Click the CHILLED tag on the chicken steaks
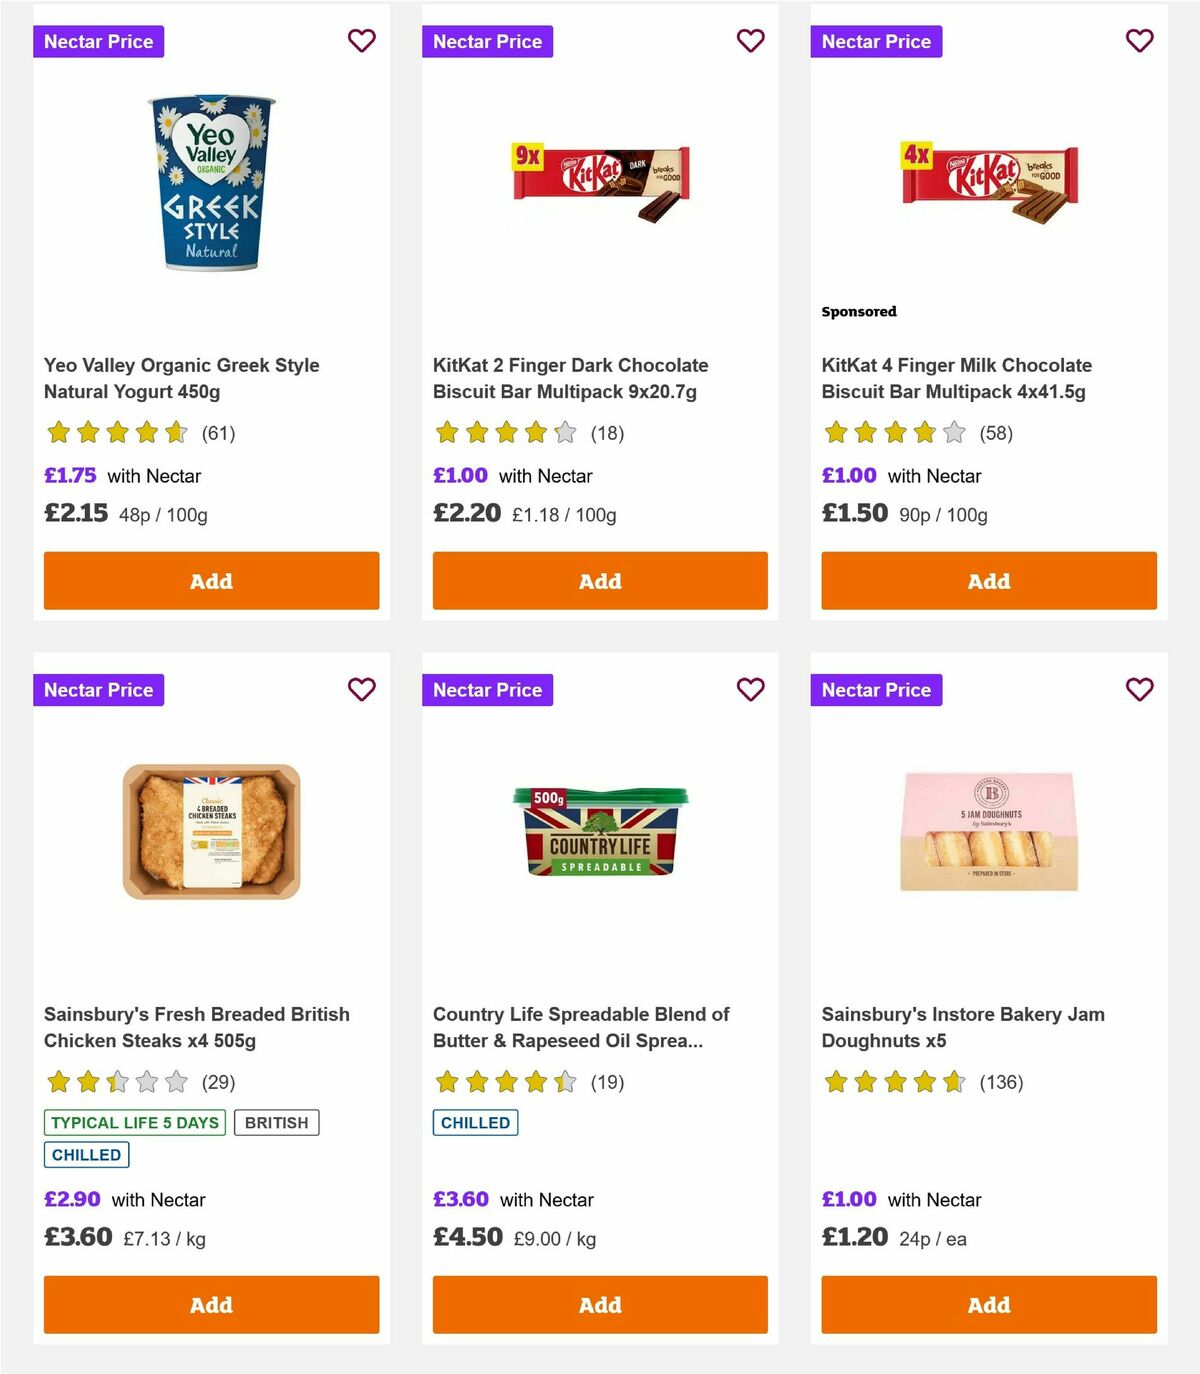This screenshot has width=1200, height=1374. (x=86, y=1154)
